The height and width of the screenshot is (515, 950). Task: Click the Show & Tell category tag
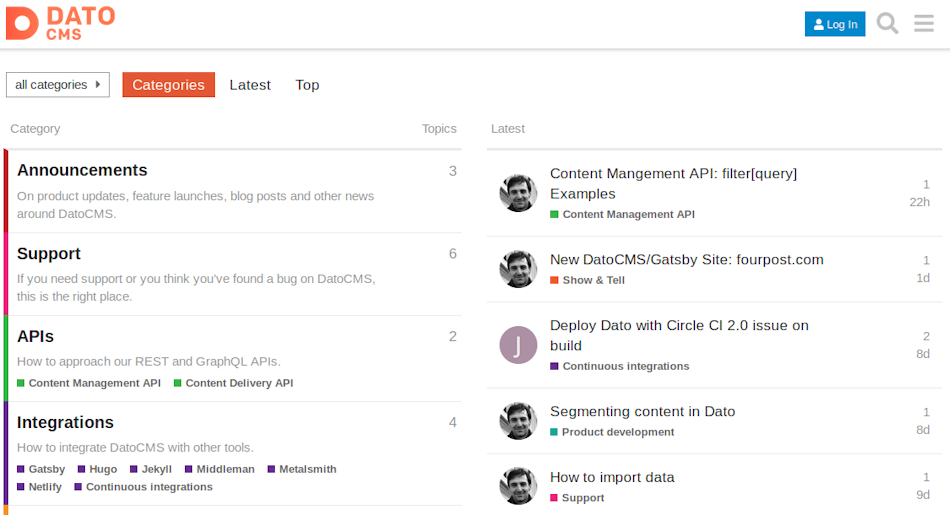click(587, 280)
